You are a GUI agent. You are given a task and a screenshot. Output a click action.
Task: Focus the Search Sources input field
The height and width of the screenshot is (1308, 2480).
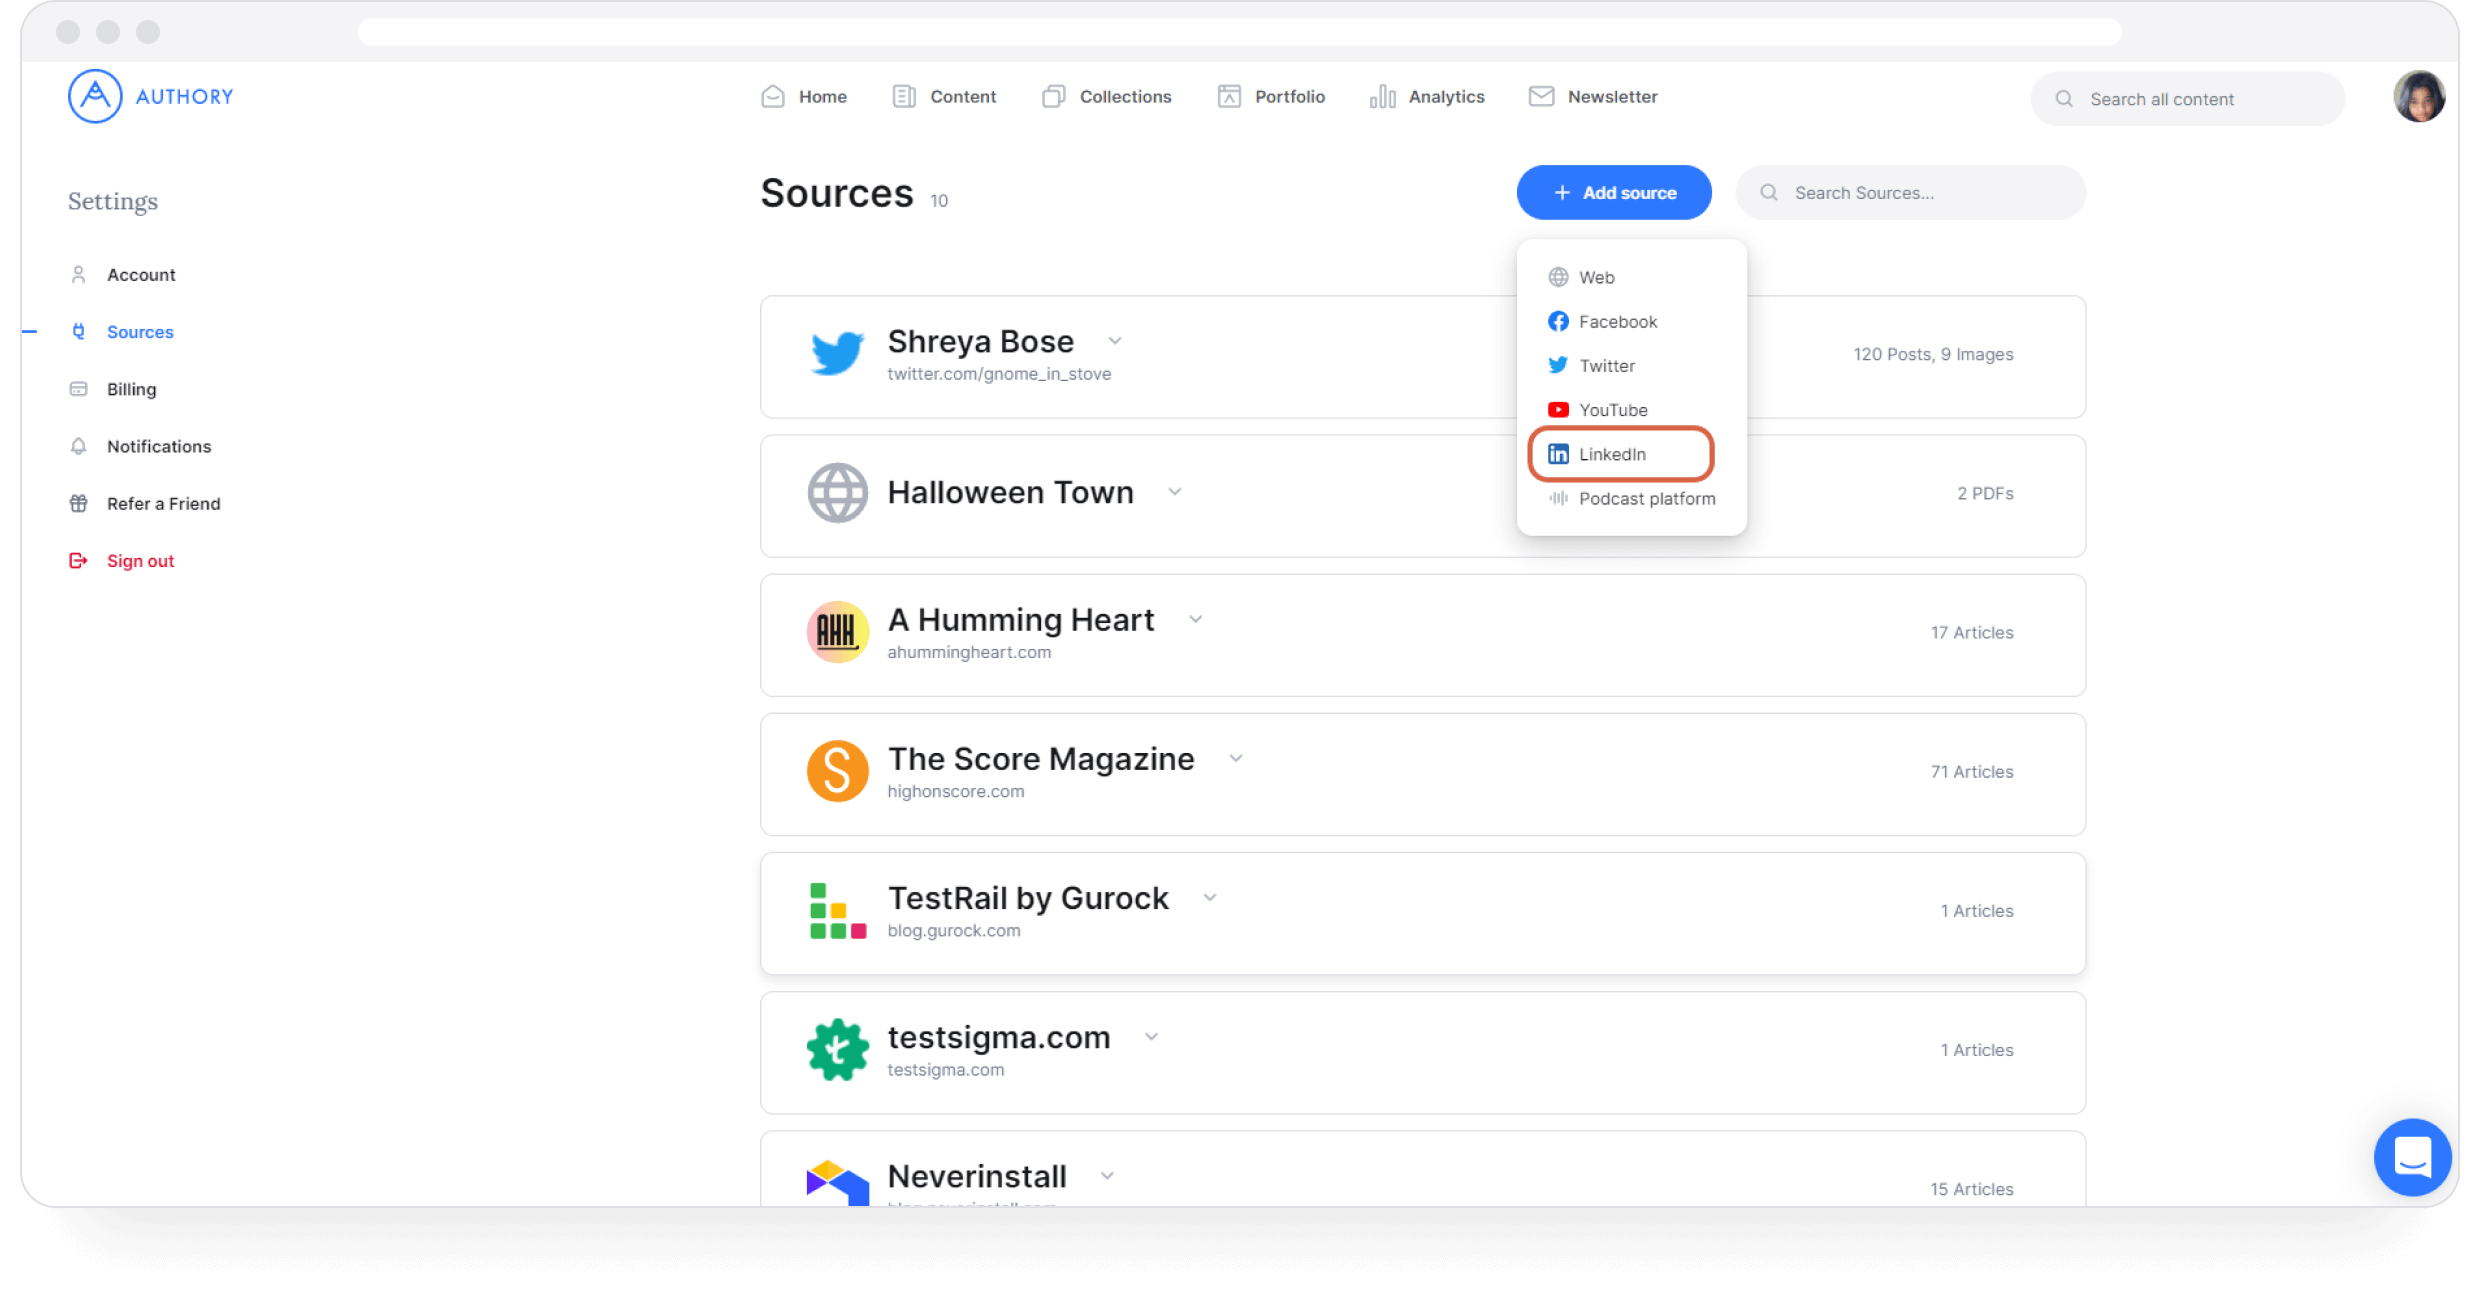(x=1910, y=192)
